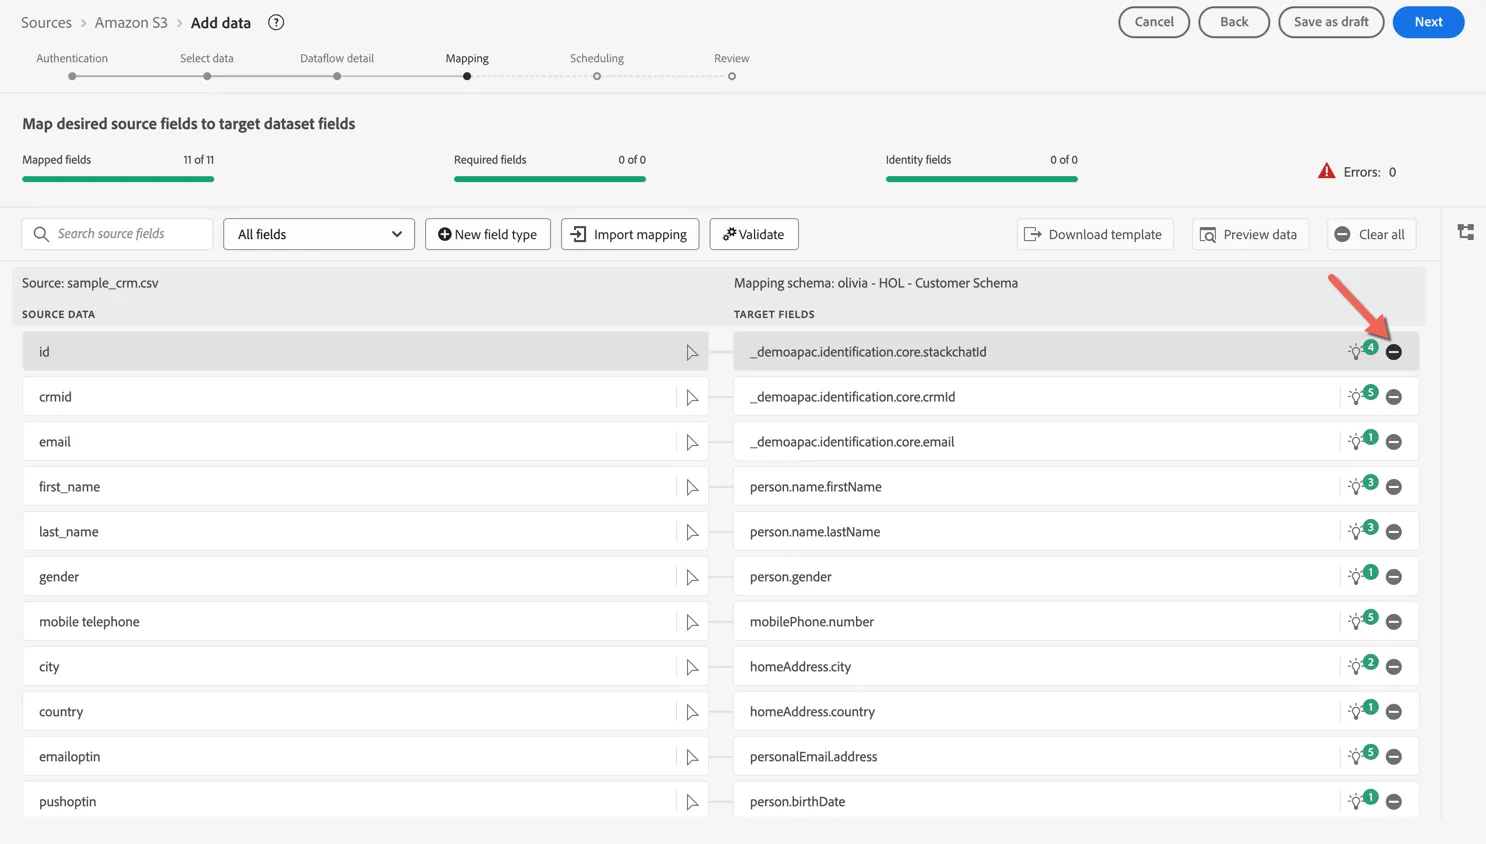Go to the Authentication step

(x=72, y=66)
